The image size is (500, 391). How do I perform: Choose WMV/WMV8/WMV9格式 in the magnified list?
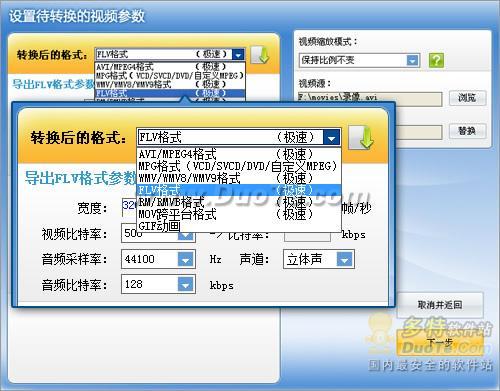point(239,178)
